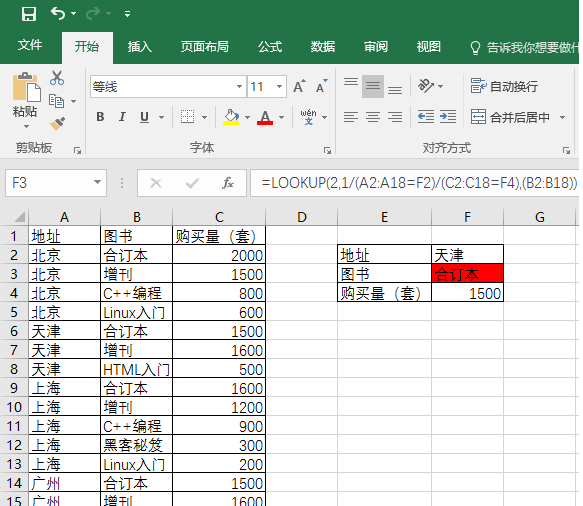The width and height of the screenshot is (583, 506).
Task: Switch to the 视图 tab
Action: point(428,47)
